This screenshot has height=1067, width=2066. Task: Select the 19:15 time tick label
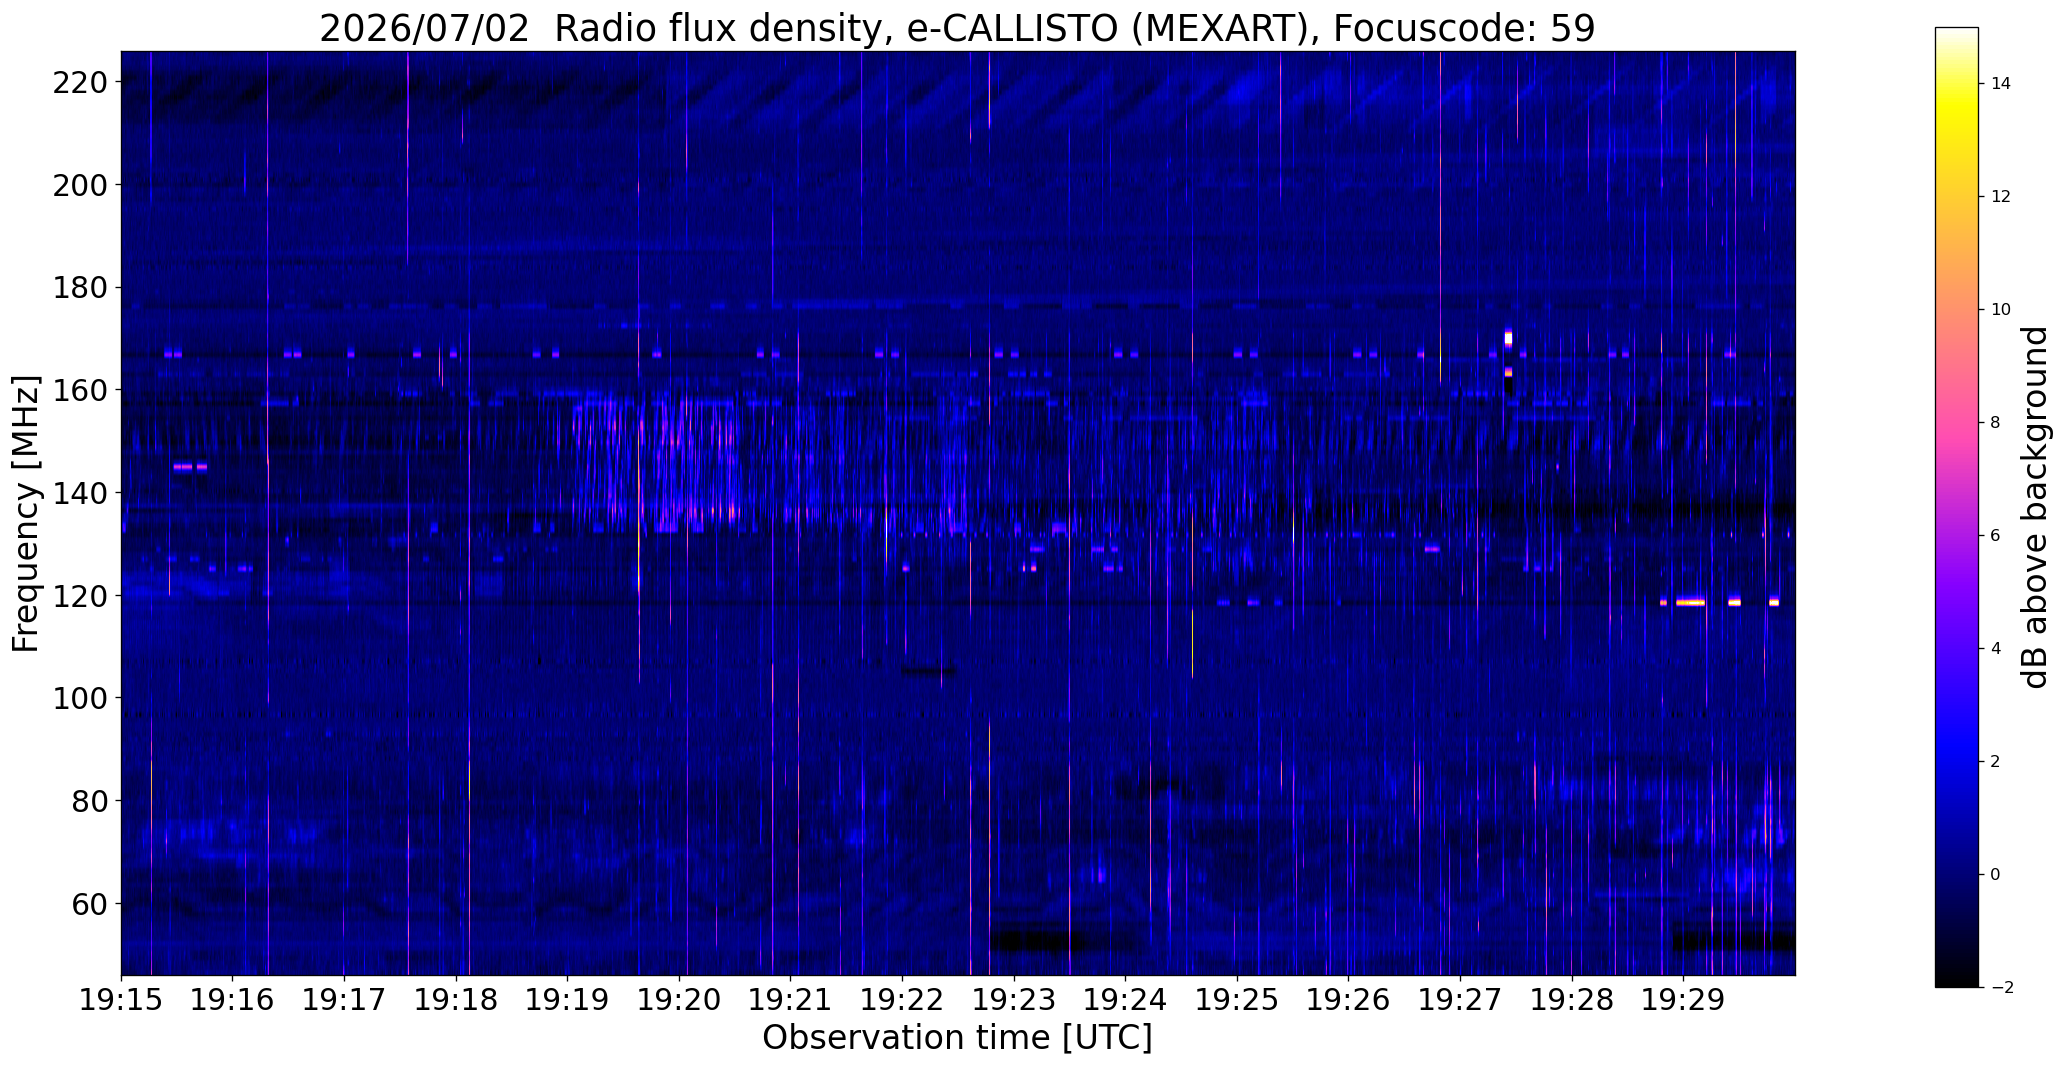121,999
